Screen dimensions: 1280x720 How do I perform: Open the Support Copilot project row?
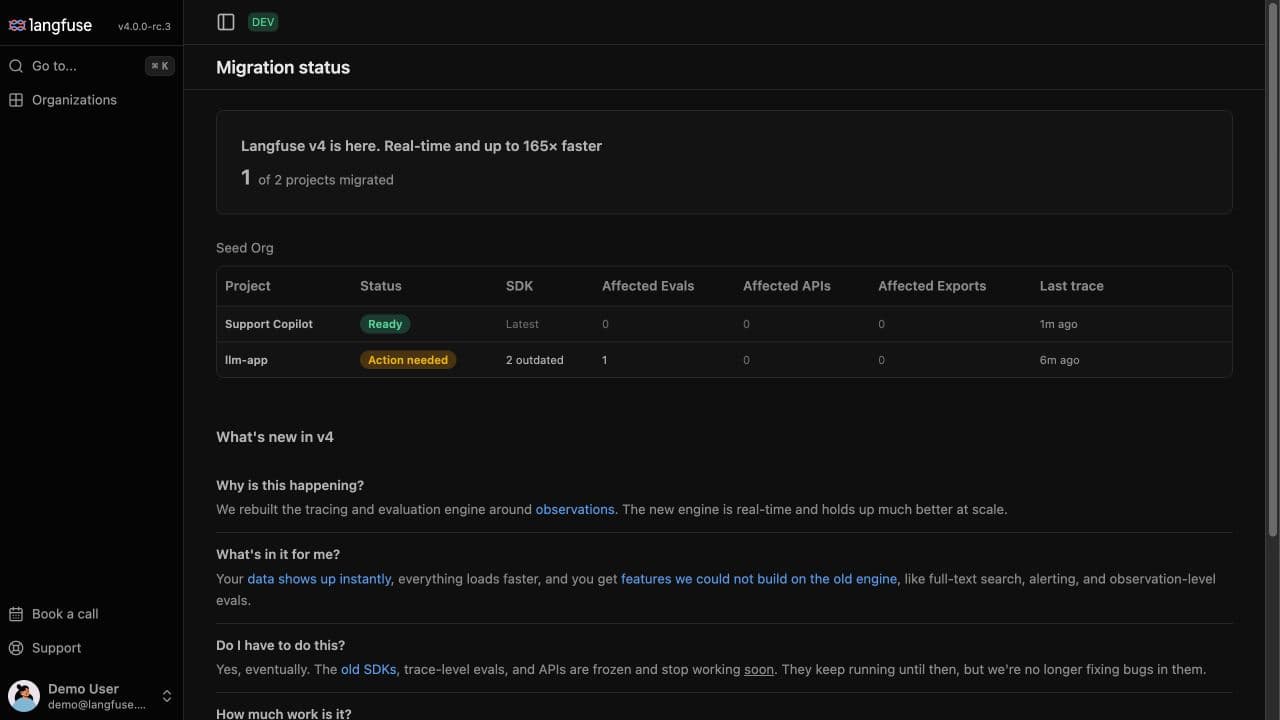(x=724, y=324)
